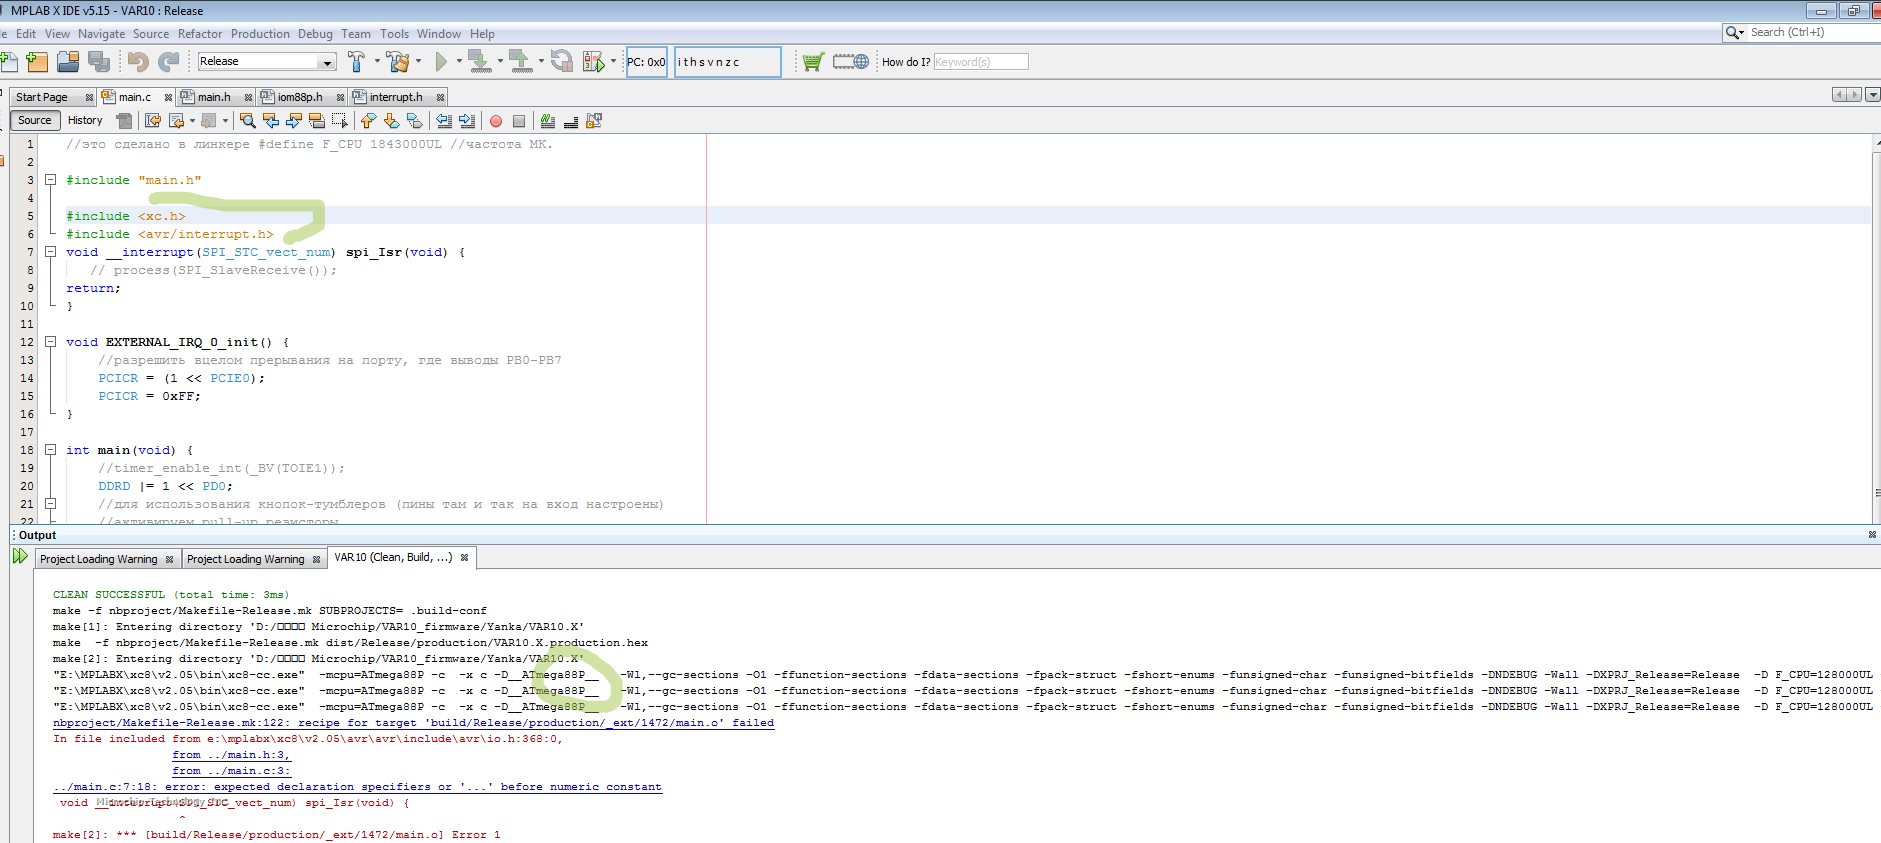Open the Refactor menu
This screenshot has height=843, width=1881.
click(x=200, y=34)
